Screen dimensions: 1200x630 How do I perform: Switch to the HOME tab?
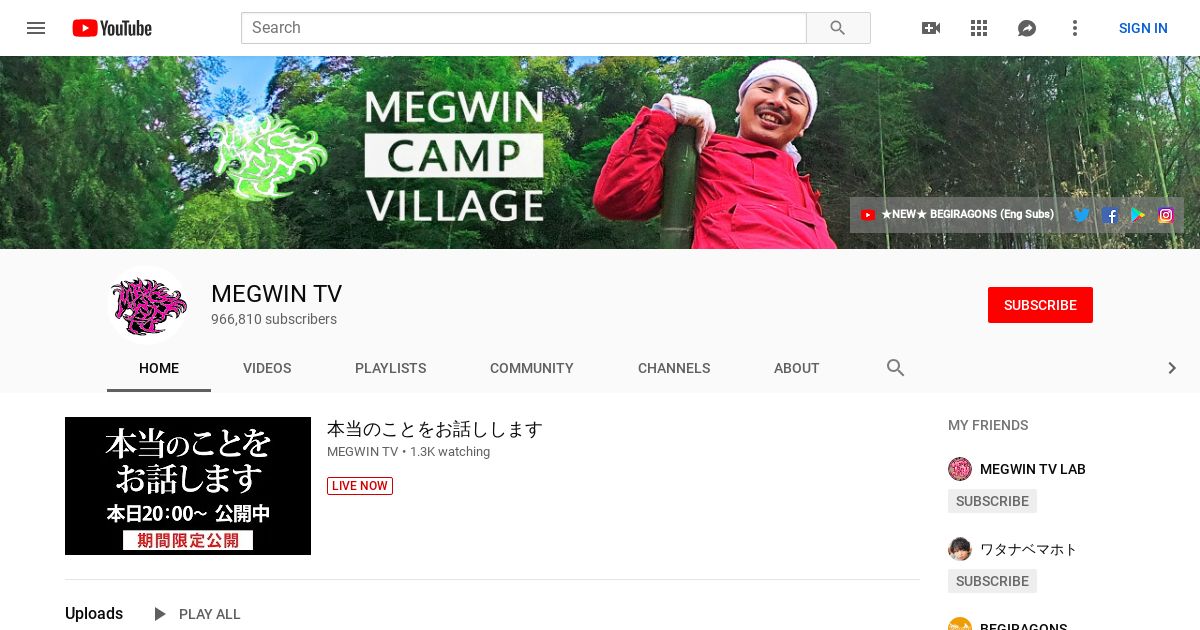tap(159, 368)
